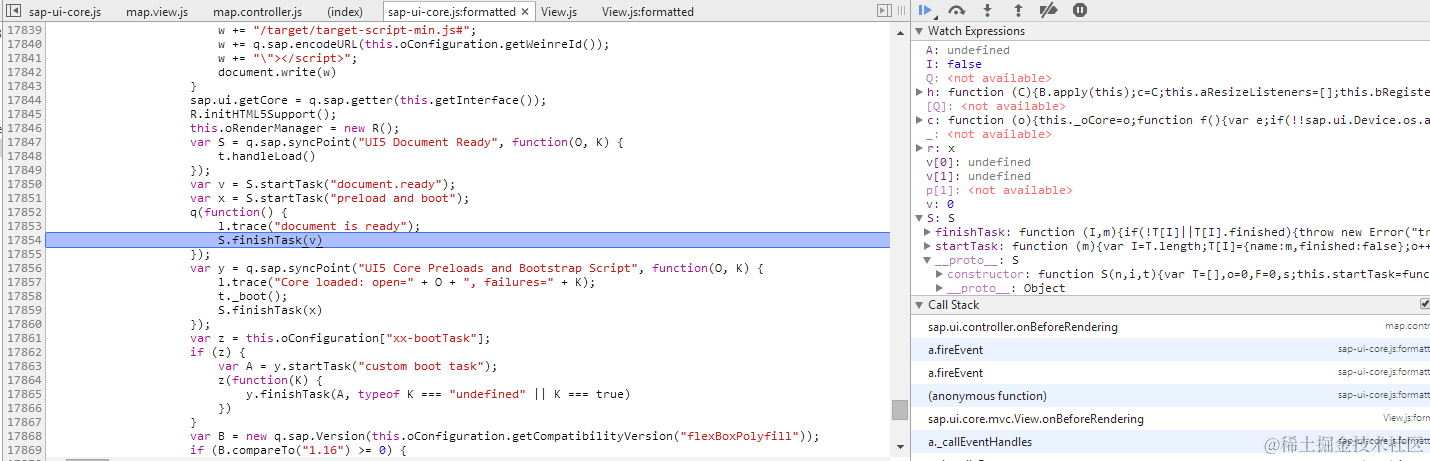Step out of current function
Screen dimensions: 1430x461
(x=1018, y=10)
